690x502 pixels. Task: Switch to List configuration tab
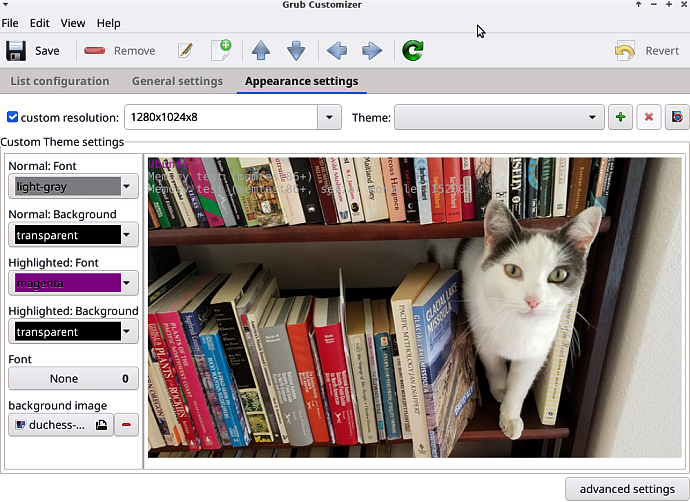pos(60,81)
